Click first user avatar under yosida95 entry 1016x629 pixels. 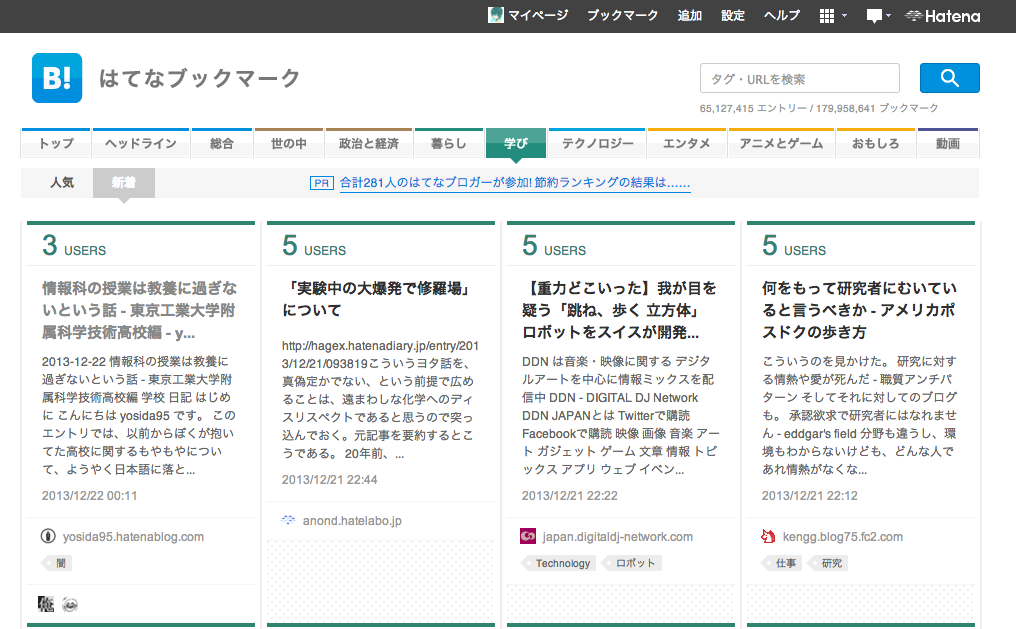(46, 604)
